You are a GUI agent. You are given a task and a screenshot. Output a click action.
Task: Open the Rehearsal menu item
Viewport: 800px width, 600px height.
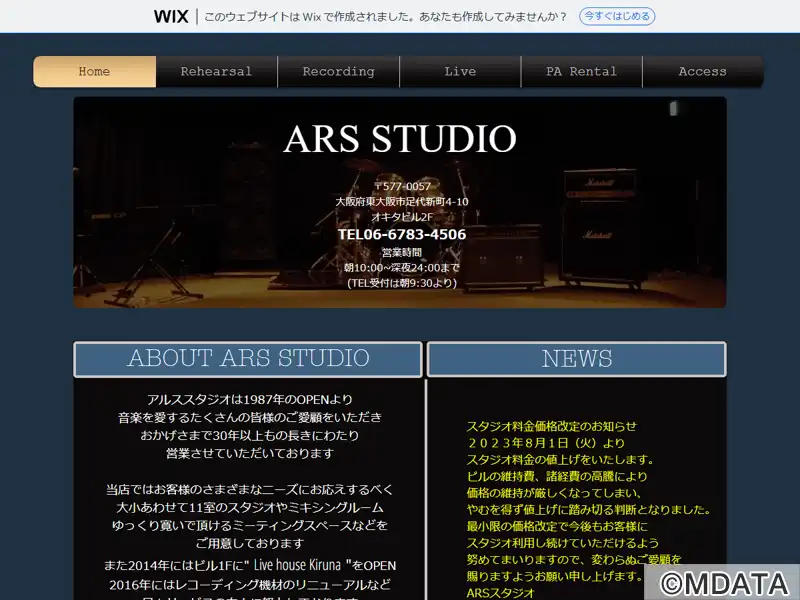tap(216, 72)
